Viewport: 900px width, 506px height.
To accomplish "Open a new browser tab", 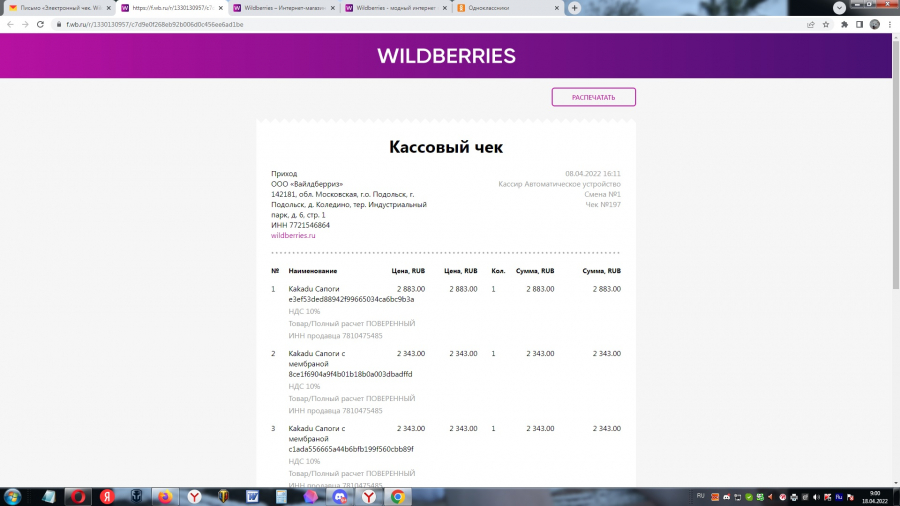I will [575, 8].
